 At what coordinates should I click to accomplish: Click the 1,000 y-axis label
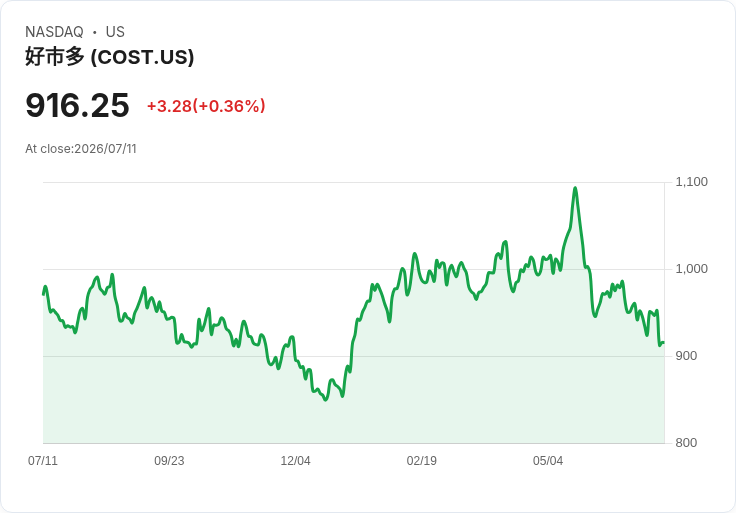pos(691,268)
